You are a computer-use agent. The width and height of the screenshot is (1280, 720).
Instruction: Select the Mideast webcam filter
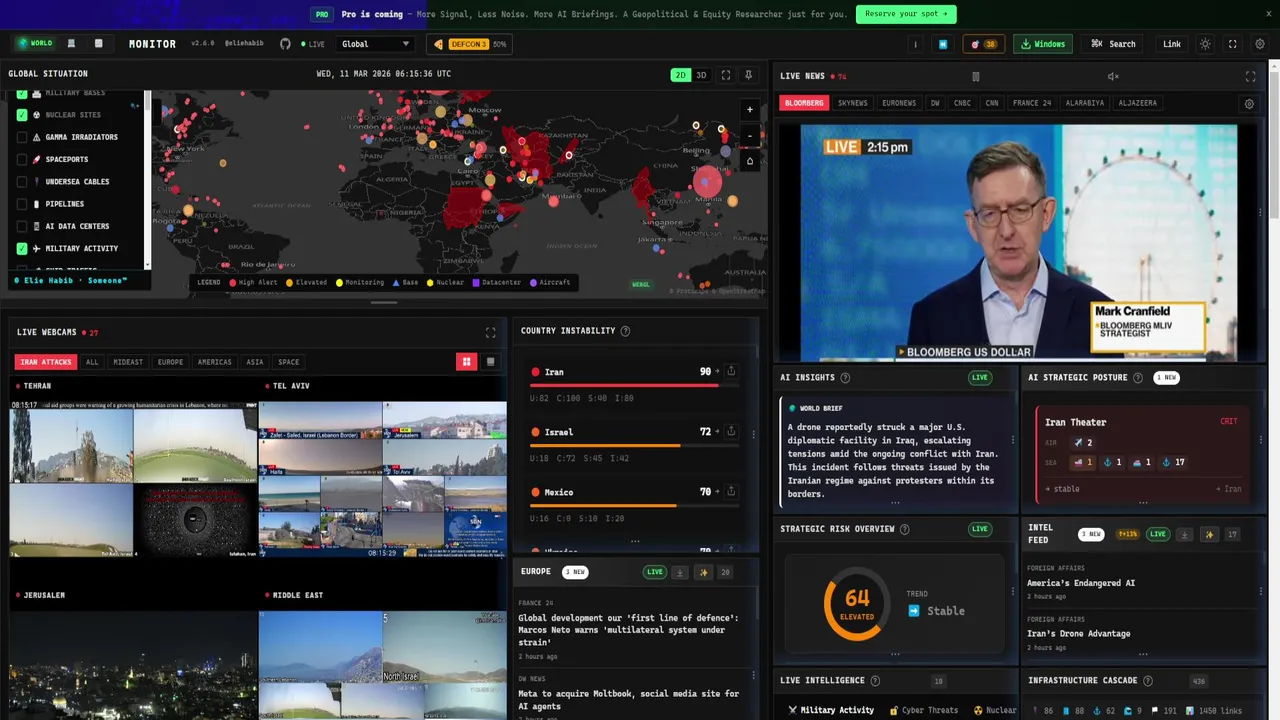tap(128, 362)
